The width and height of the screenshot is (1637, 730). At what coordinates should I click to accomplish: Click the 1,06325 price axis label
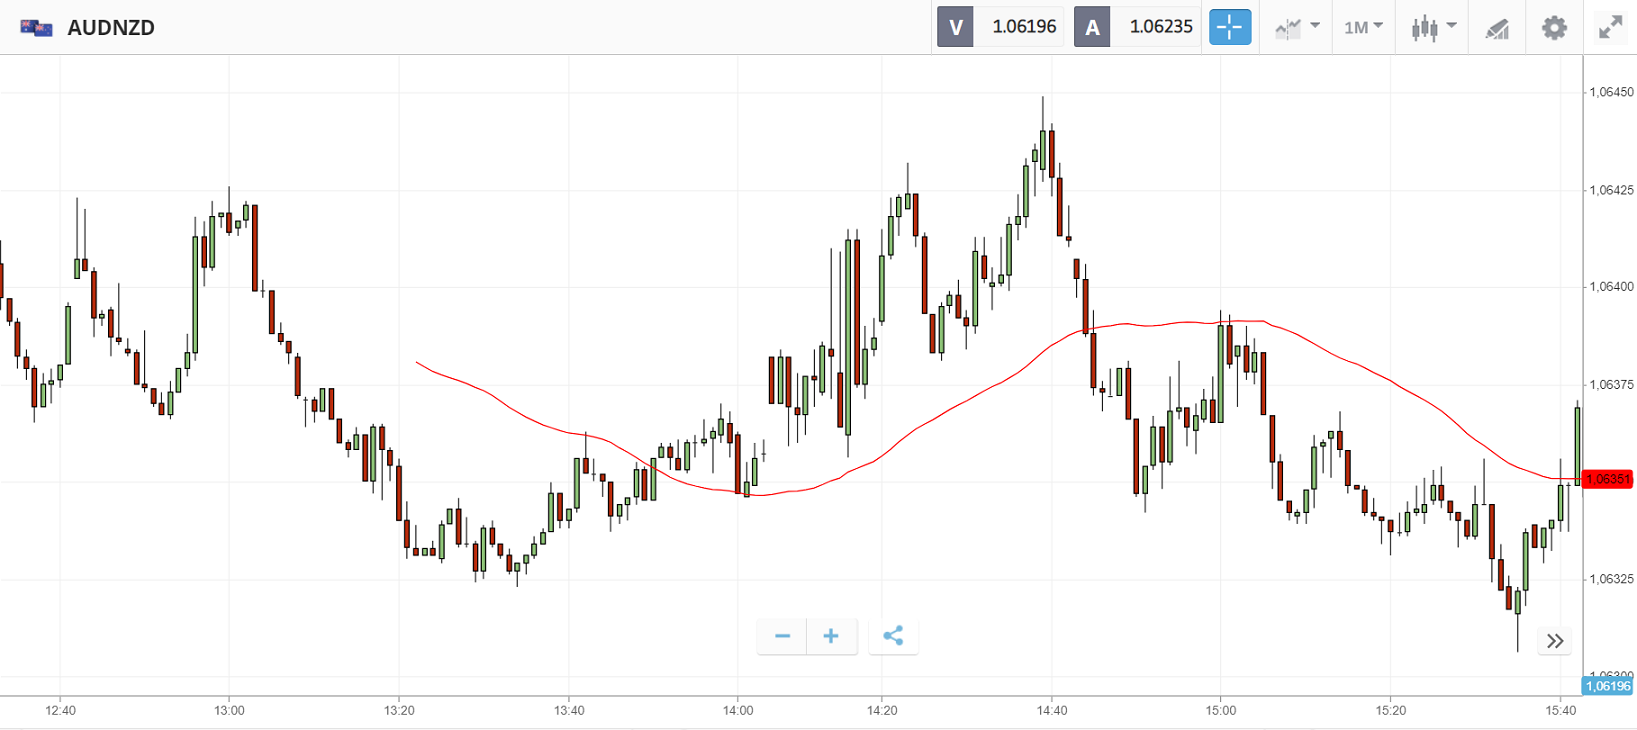[x=1611, y=579]
